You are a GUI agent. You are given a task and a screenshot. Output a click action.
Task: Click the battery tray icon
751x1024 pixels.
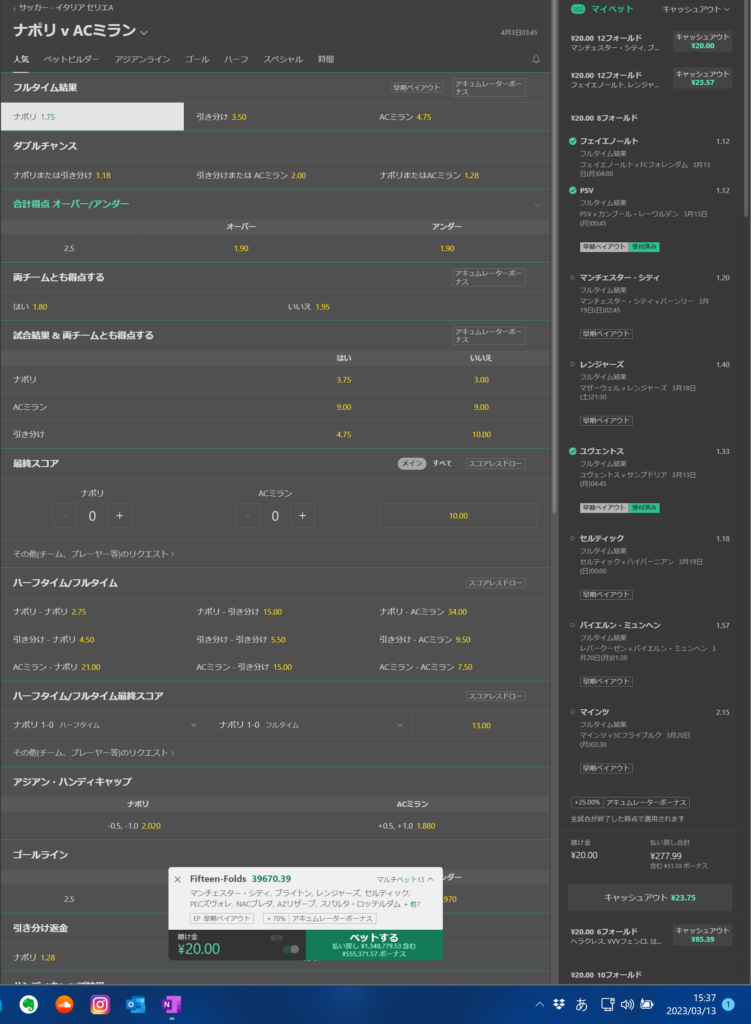coord(647,1004)
